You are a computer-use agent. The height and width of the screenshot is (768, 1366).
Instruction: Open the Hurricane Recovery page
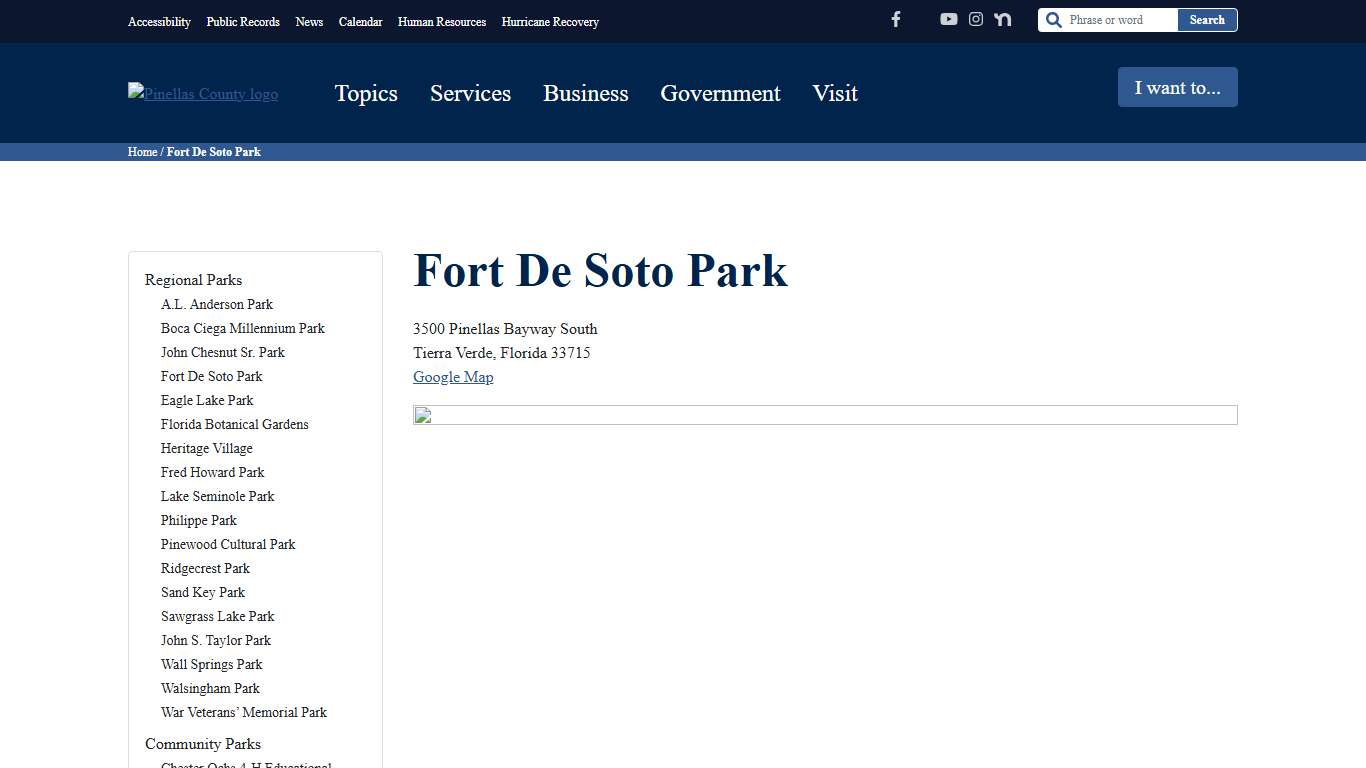coord(549,21)
